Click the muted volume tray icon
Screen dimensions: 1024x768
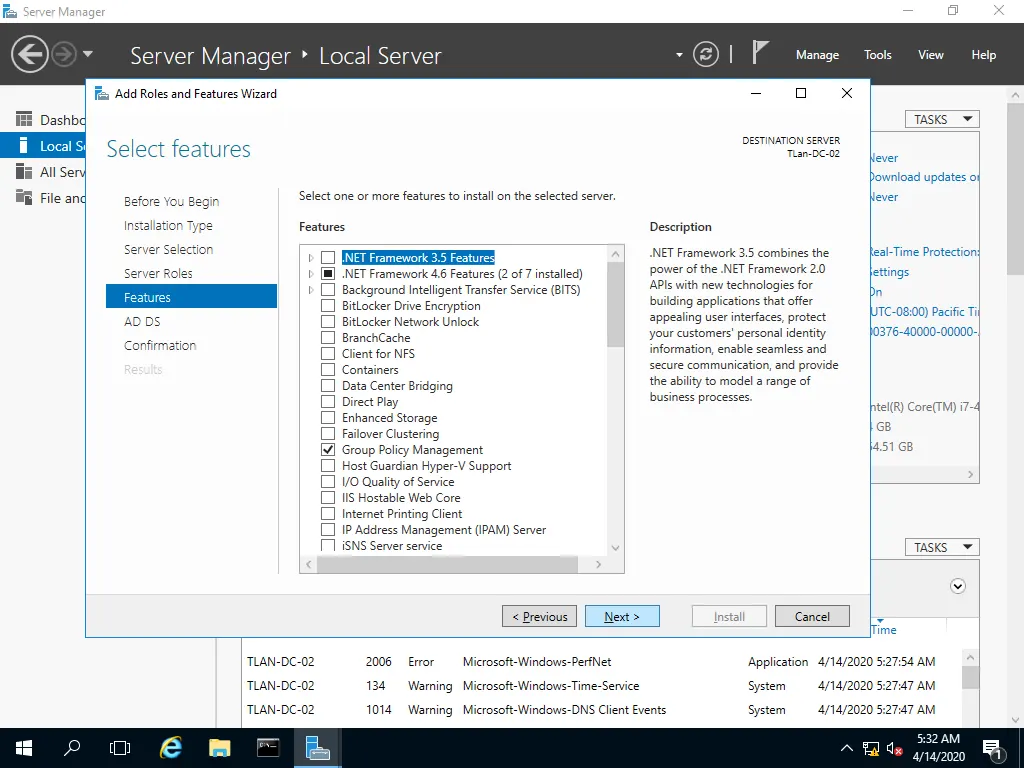pos(895,749)
